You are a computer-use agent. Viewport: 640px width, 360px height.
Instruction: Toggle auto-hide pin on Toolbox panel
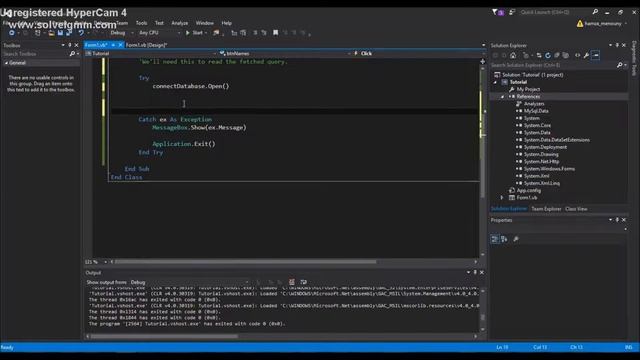[69, 45]
